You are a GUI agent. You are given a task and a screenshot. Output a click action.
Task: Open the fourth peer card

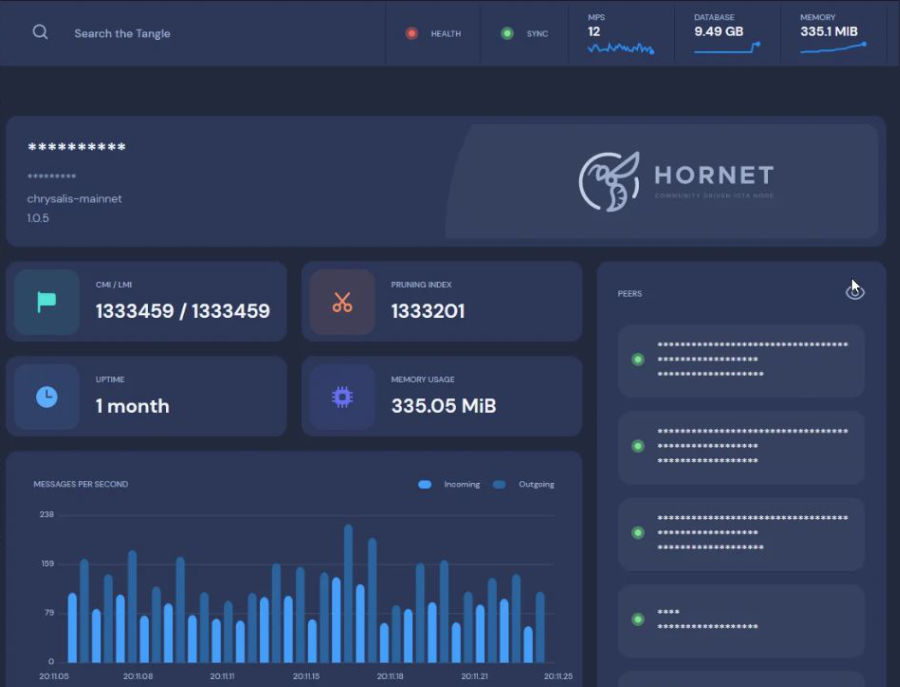[741, 620]
